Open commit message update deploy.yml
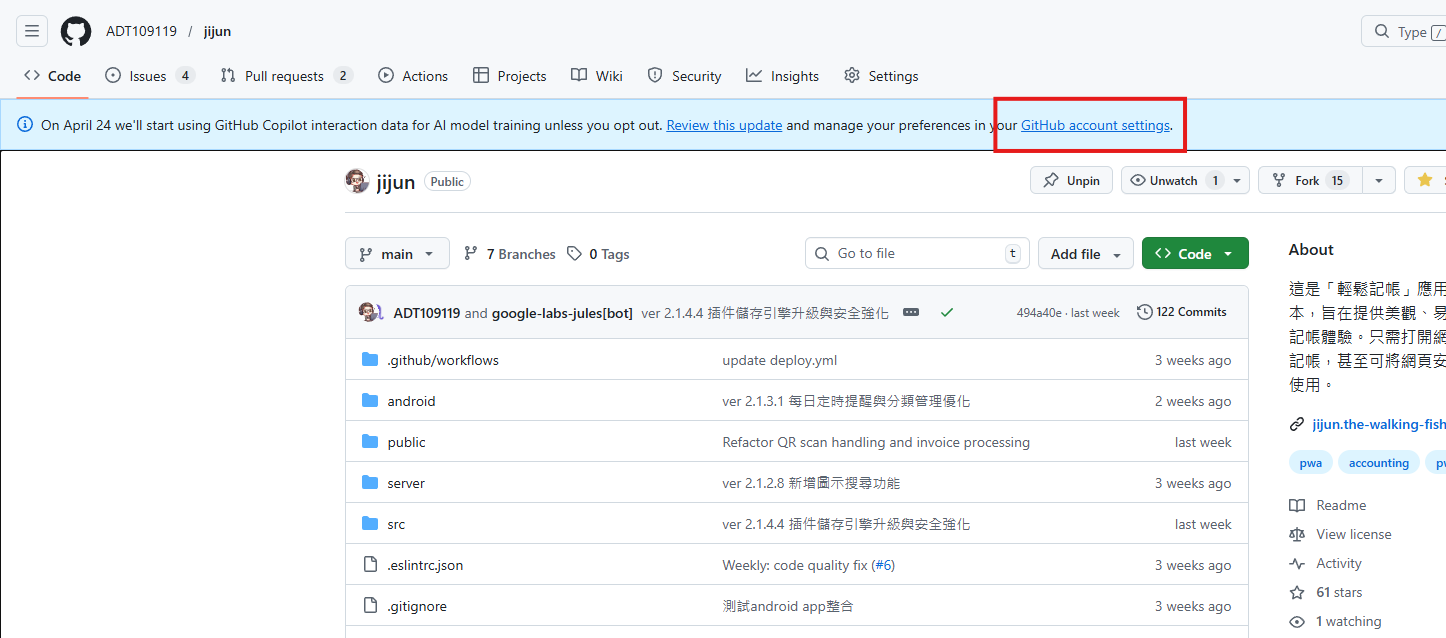 780,360
